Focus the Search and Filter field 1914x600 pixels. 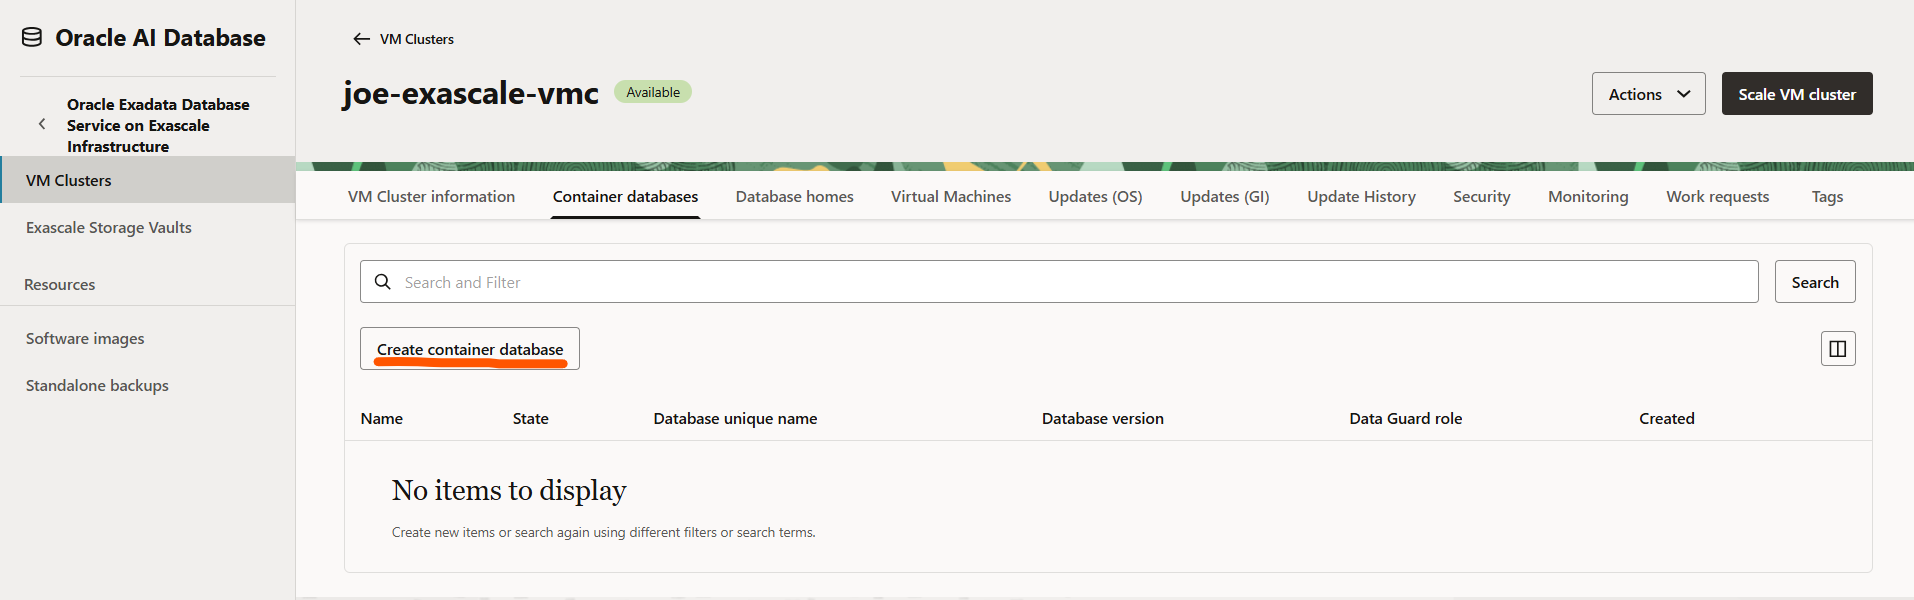pos(1059,282)
